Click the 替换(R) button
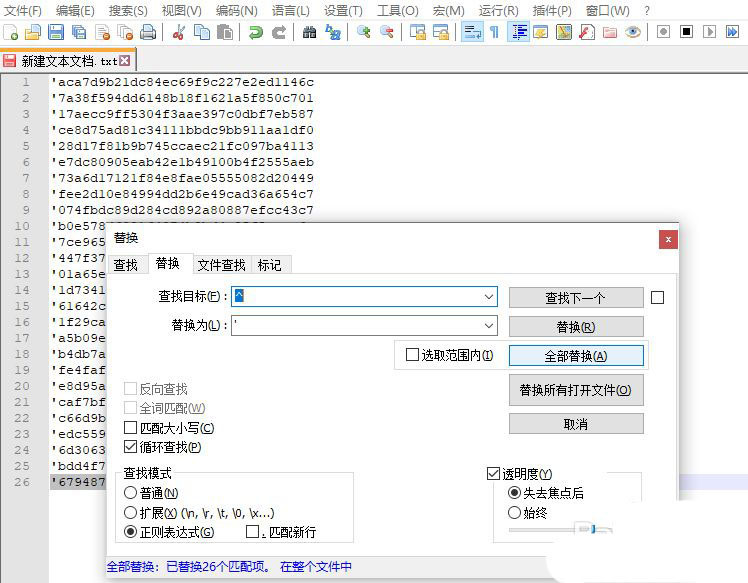Image resolution: width=748 pixels, height=583 pixels. click(x=576, y=327)
